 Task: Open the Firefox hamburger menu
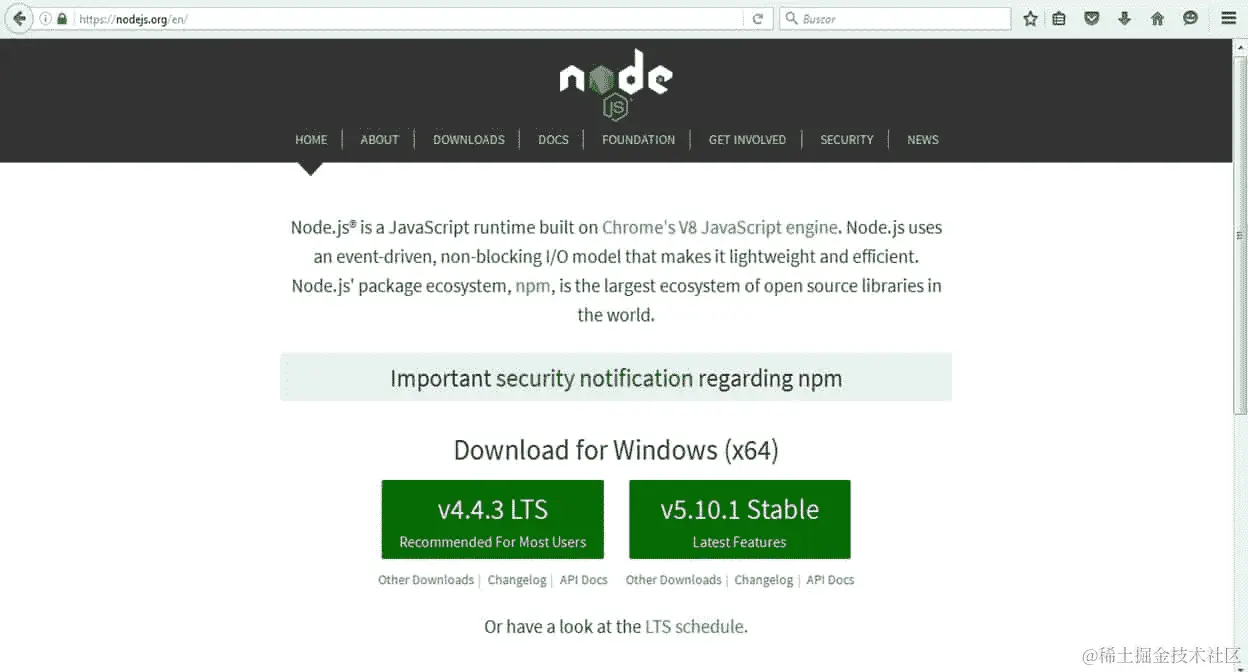click(1228, 17)
